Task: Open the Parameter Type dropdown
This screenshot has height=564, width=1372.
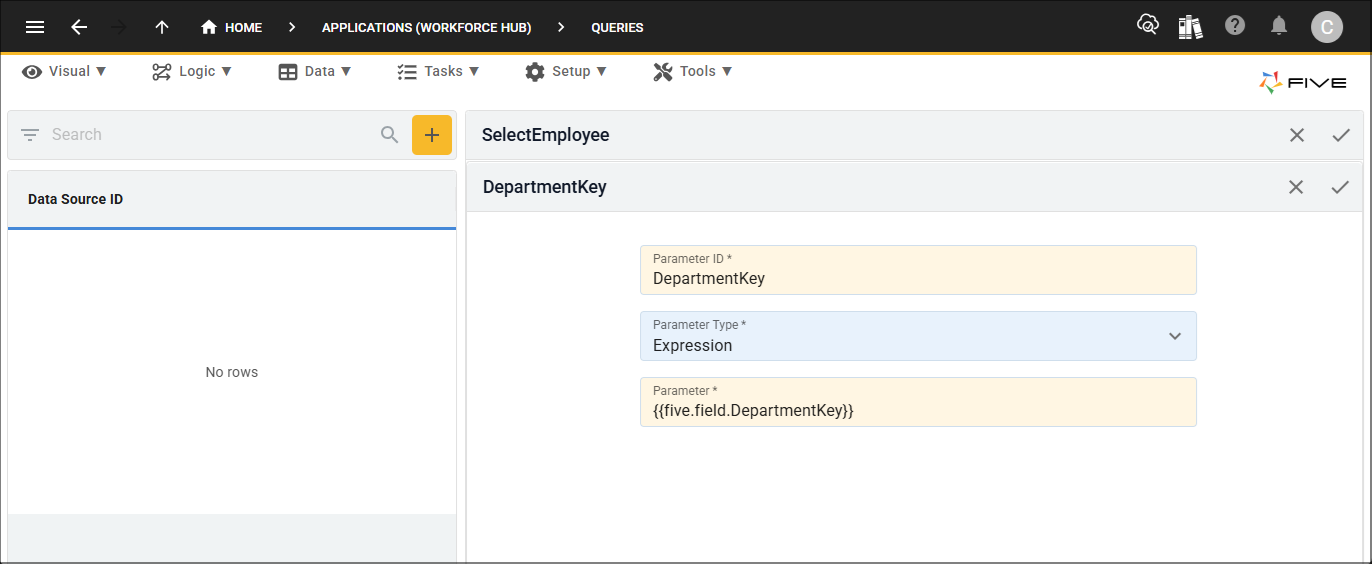Action: tap(918, 336)
